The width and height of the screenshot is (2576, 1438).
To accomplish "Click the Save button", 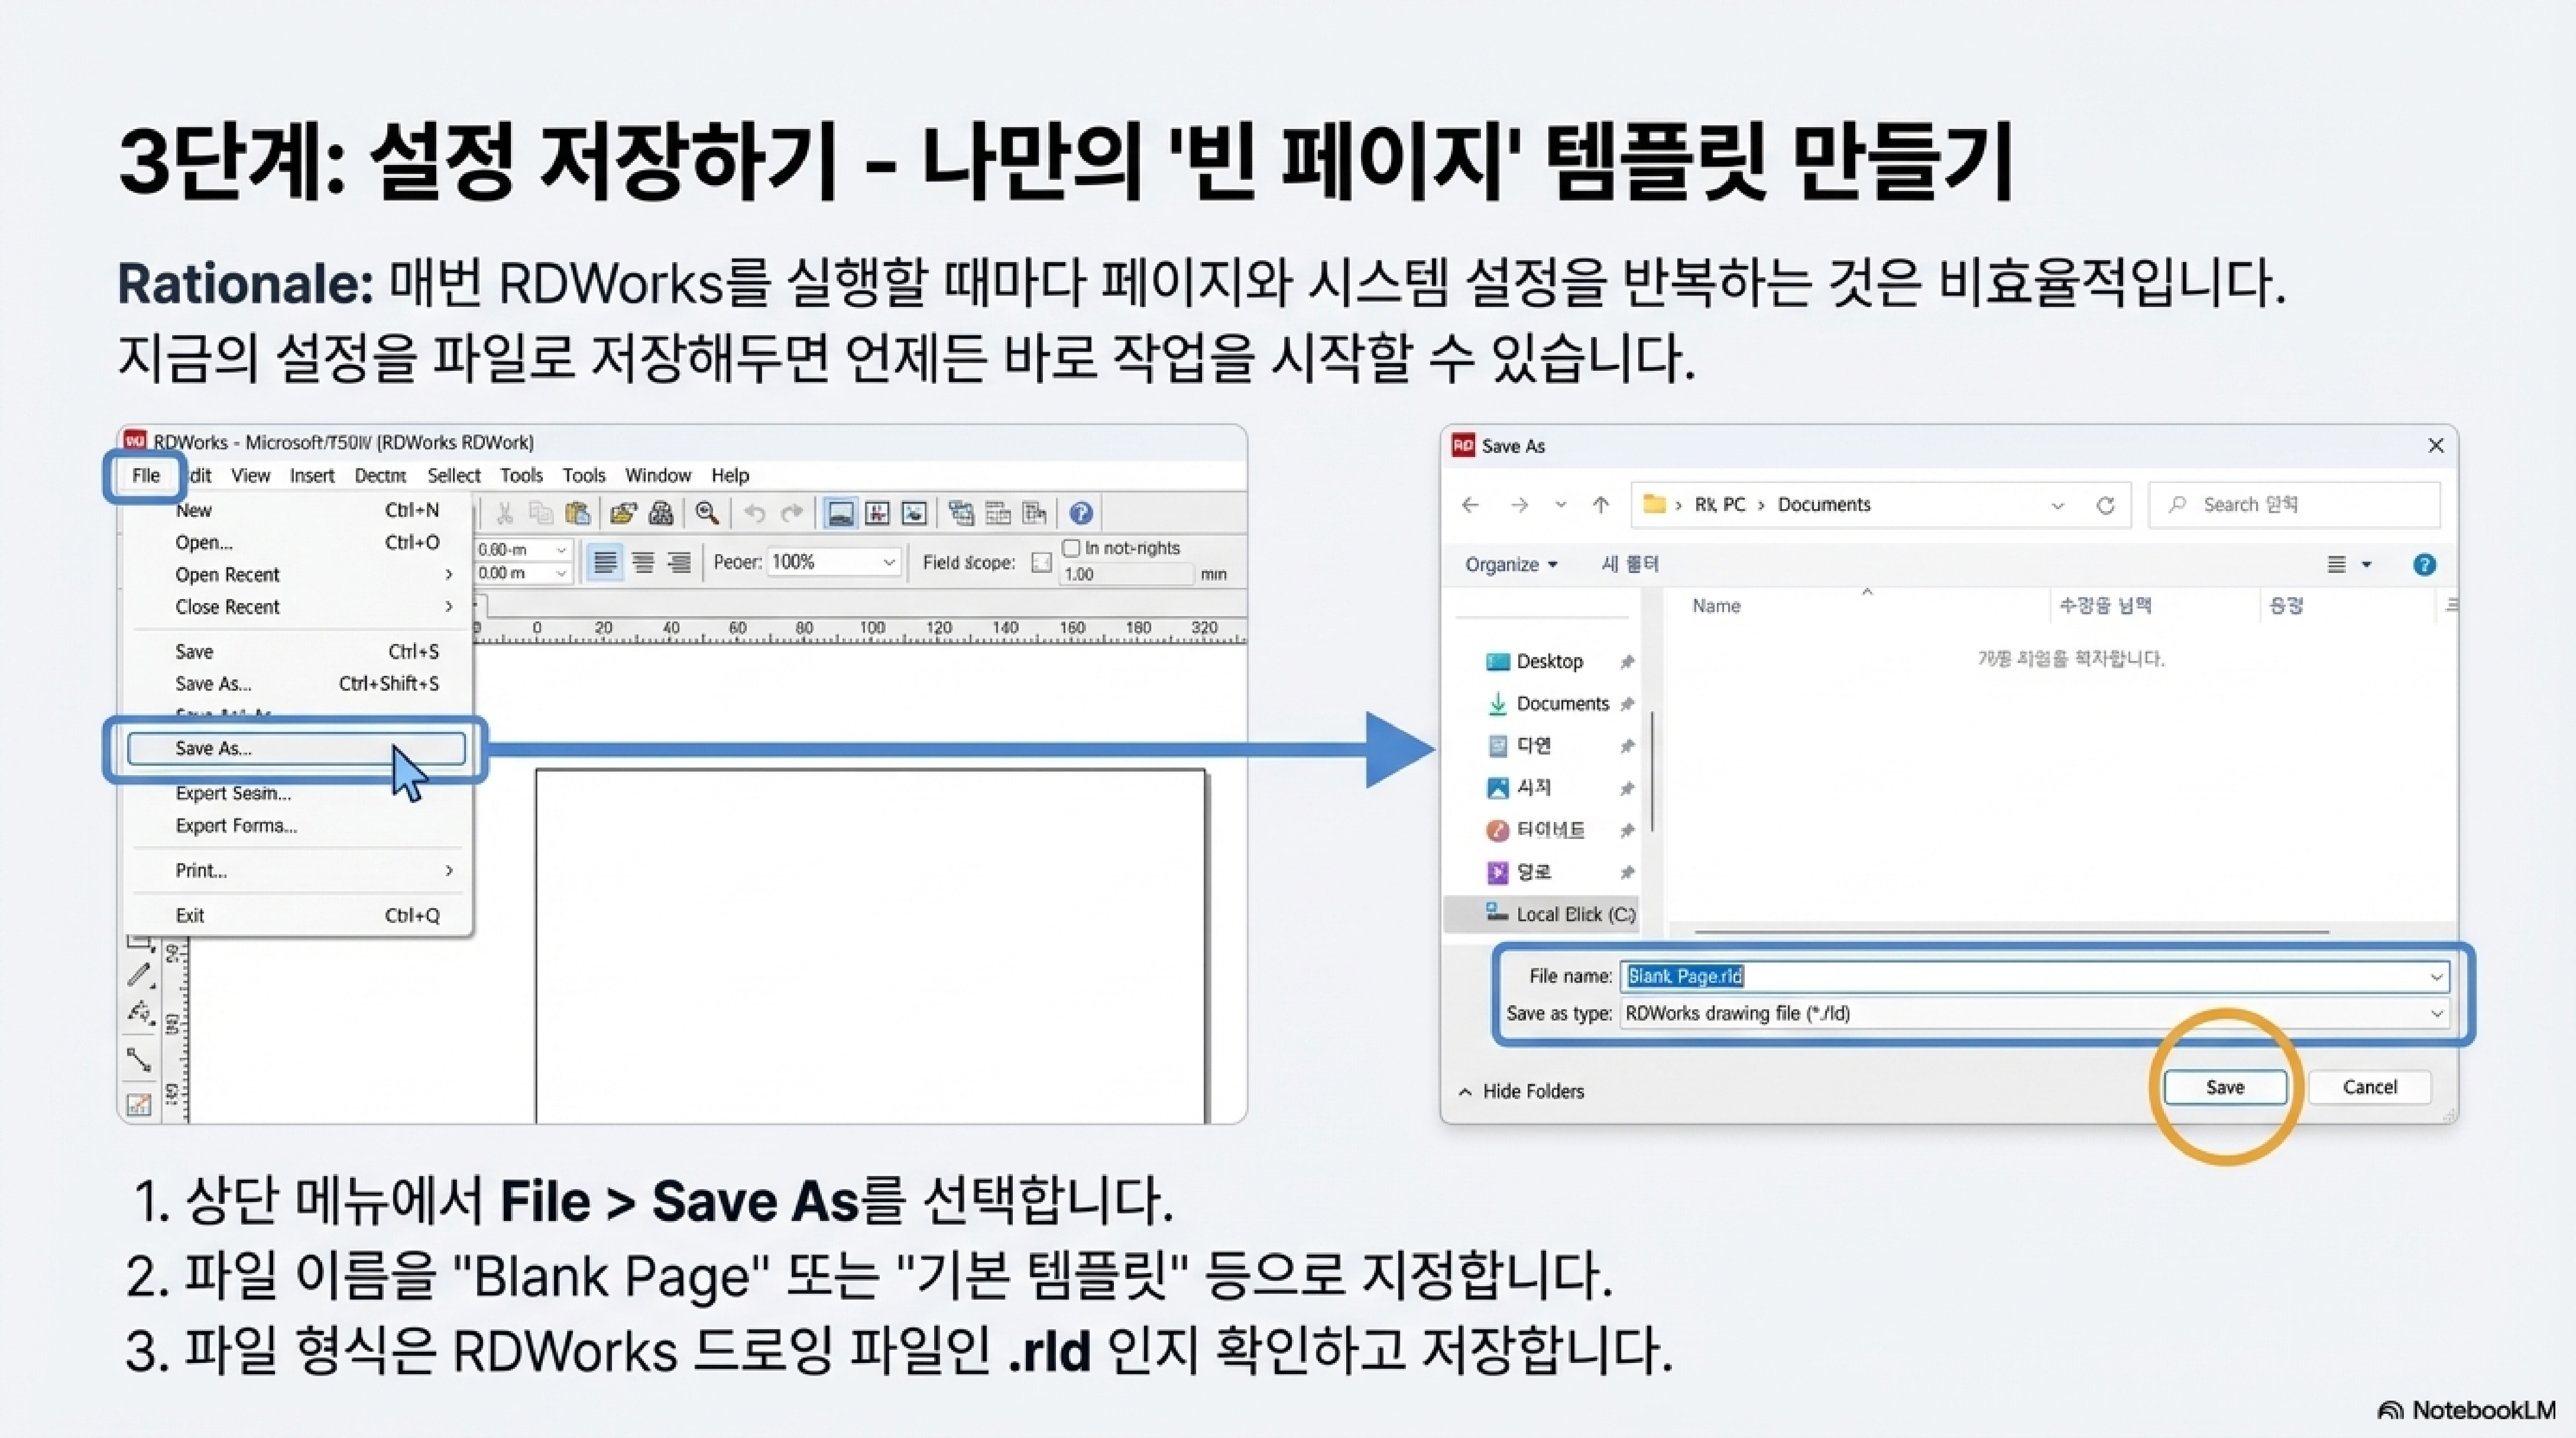I will [x=2224, y=1087].
